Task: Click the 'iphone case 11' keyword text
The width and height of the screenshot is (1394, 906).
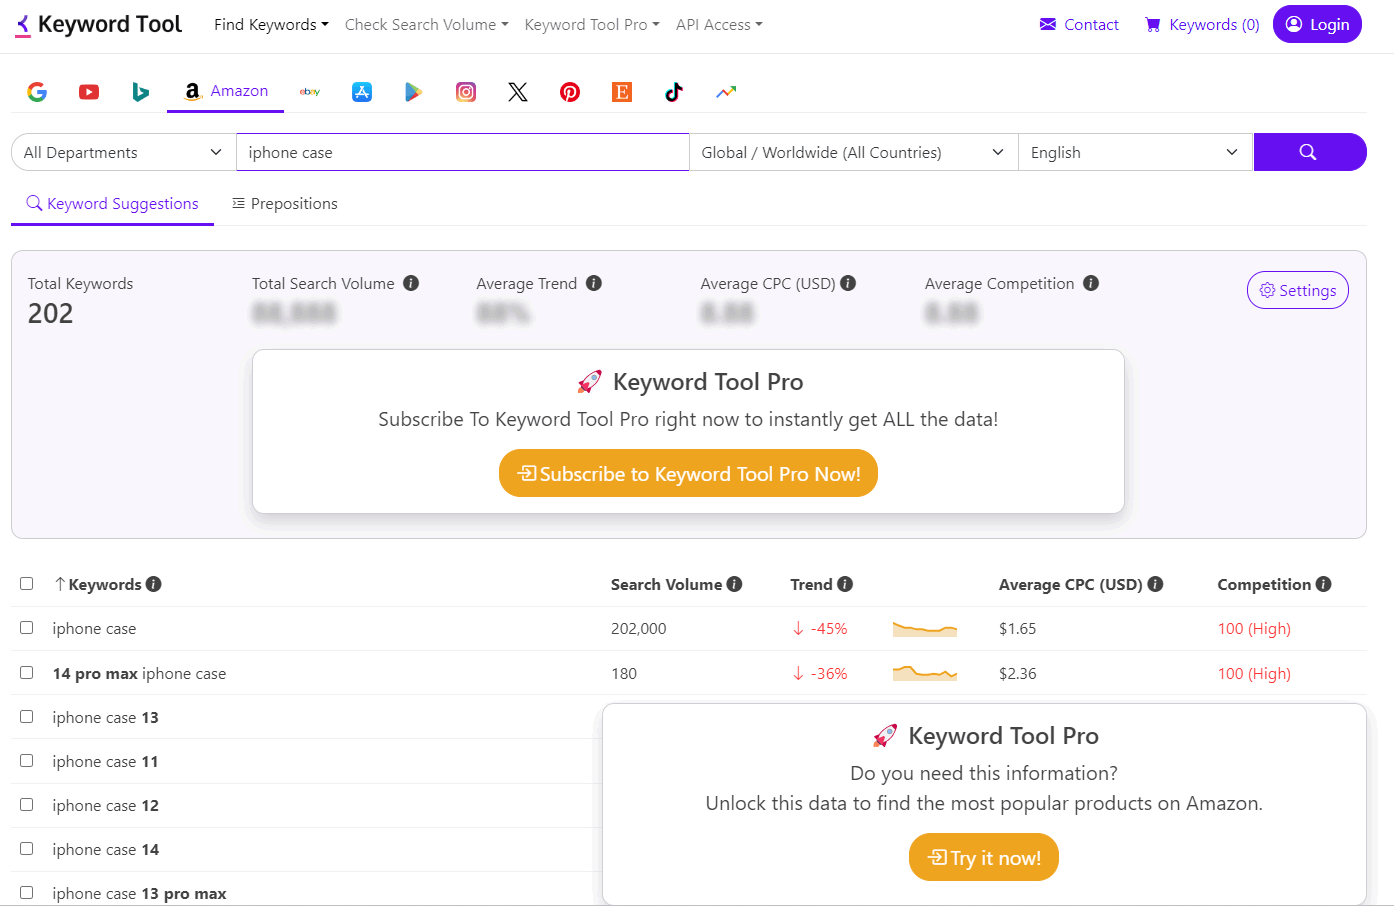Action: click(x=105, y=761)
